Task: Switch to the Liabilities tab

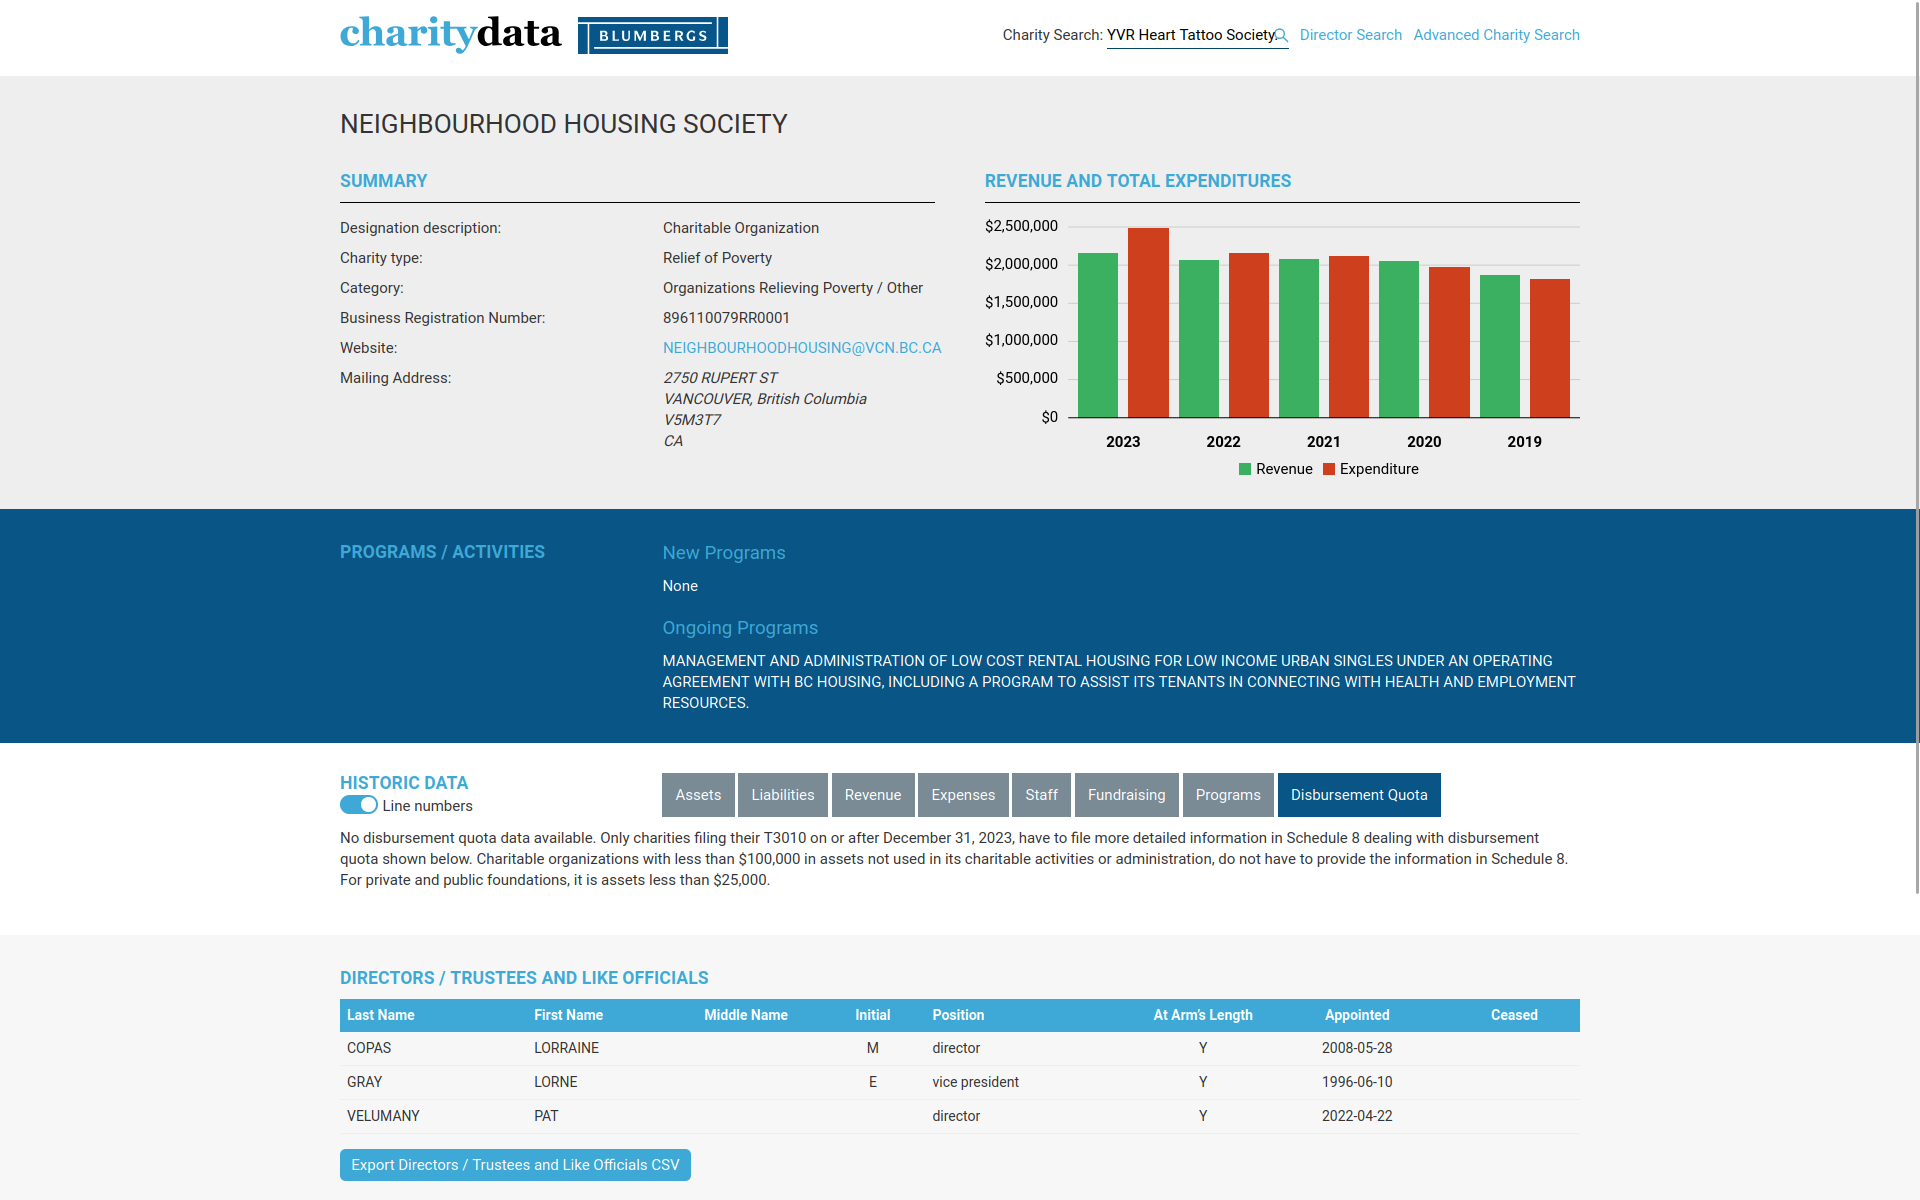Action: pyautogui.click(x=783, y=795)
